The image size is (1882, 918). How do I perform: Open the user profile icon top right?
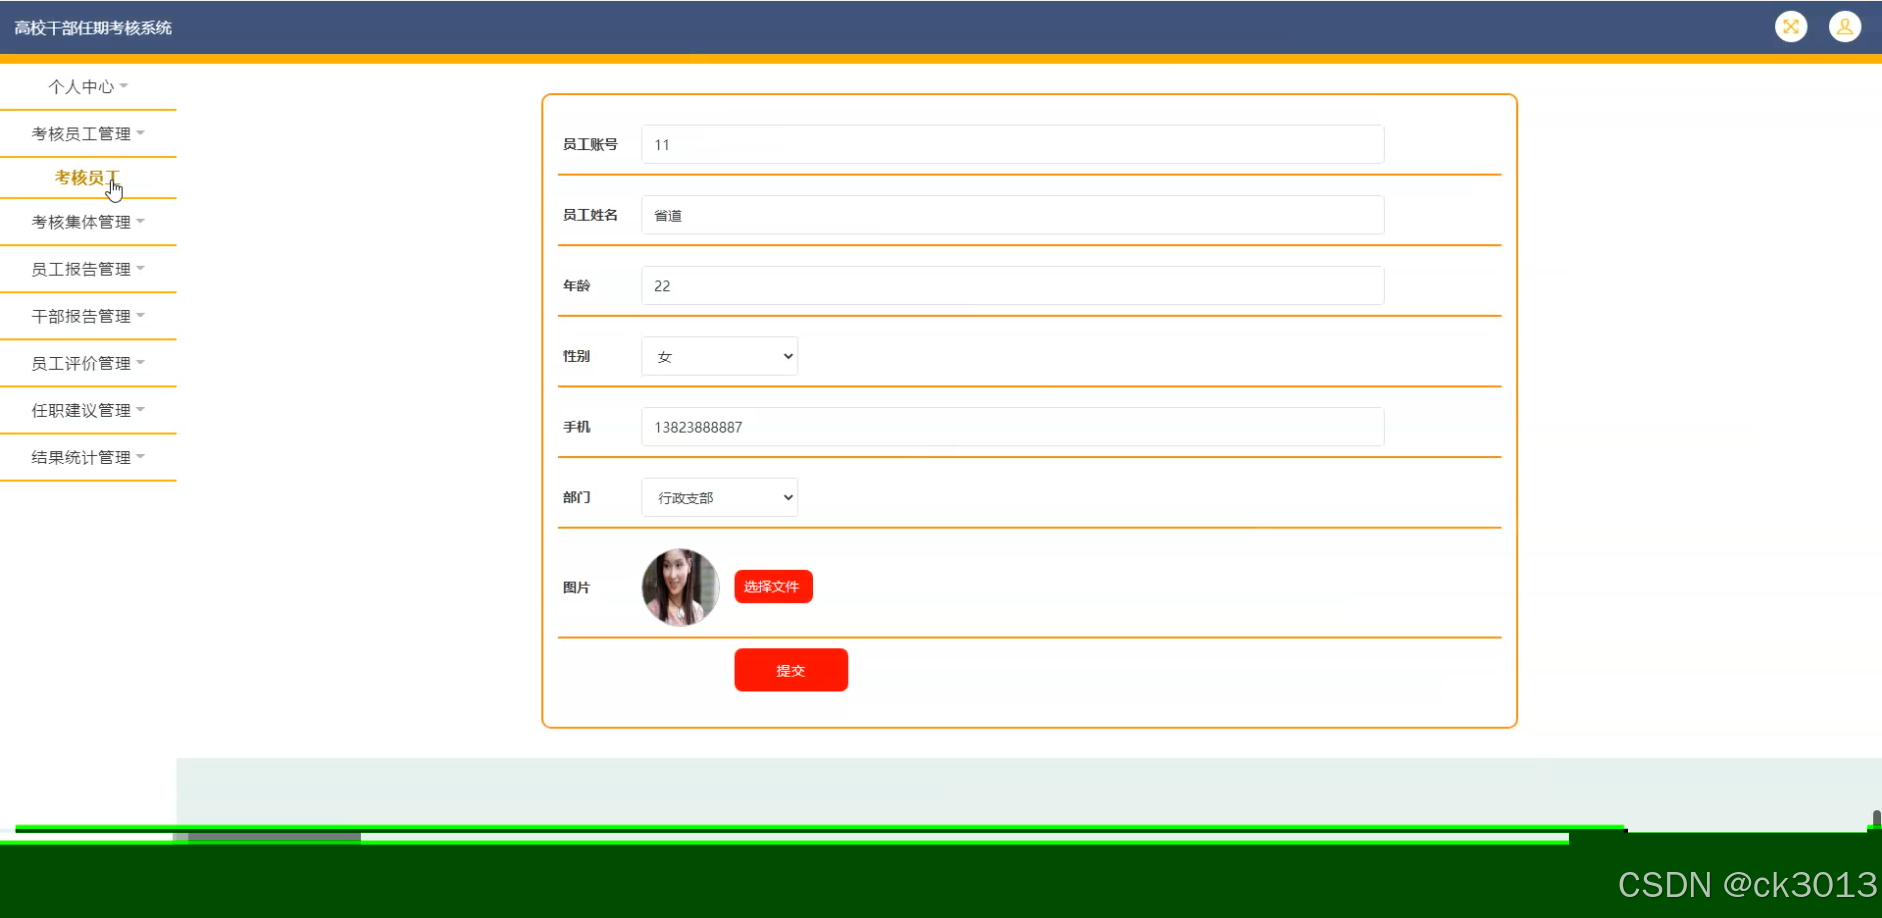pyautogui.click(x=1845, y=26)
